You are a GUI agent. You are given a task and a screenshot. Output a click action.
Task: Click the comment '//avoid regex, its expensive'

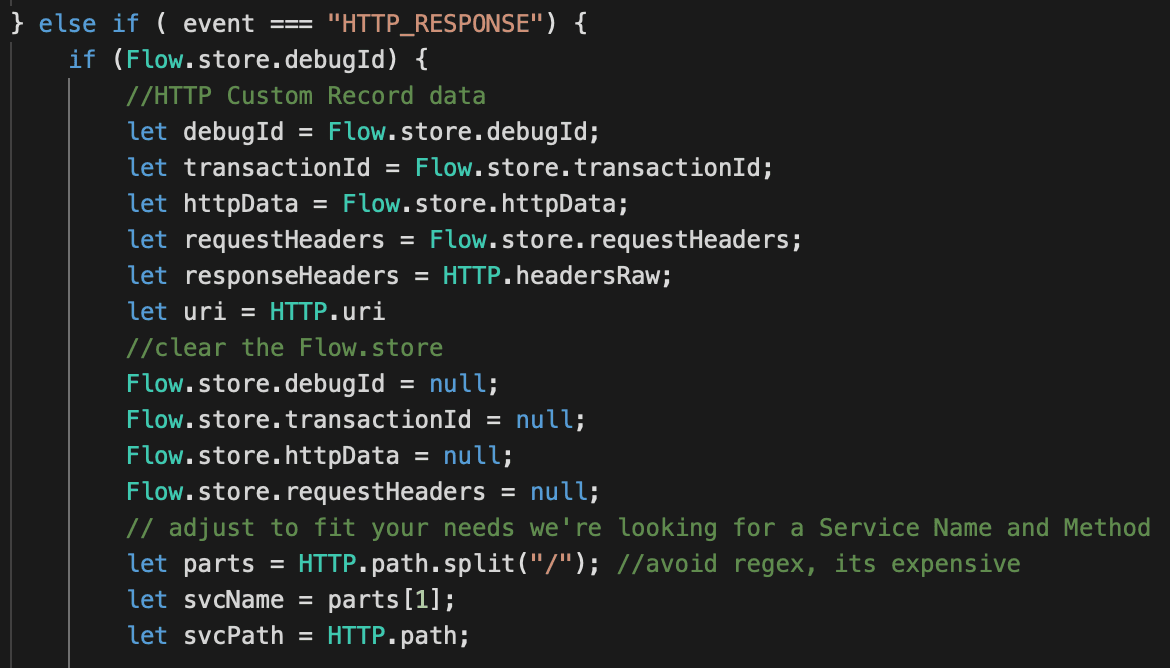[x=819, y=564]
